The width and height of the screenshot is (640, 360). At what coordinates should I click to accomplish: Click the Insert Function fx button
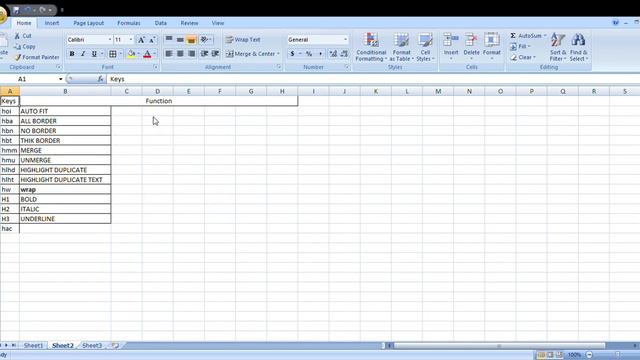point(100,79)
